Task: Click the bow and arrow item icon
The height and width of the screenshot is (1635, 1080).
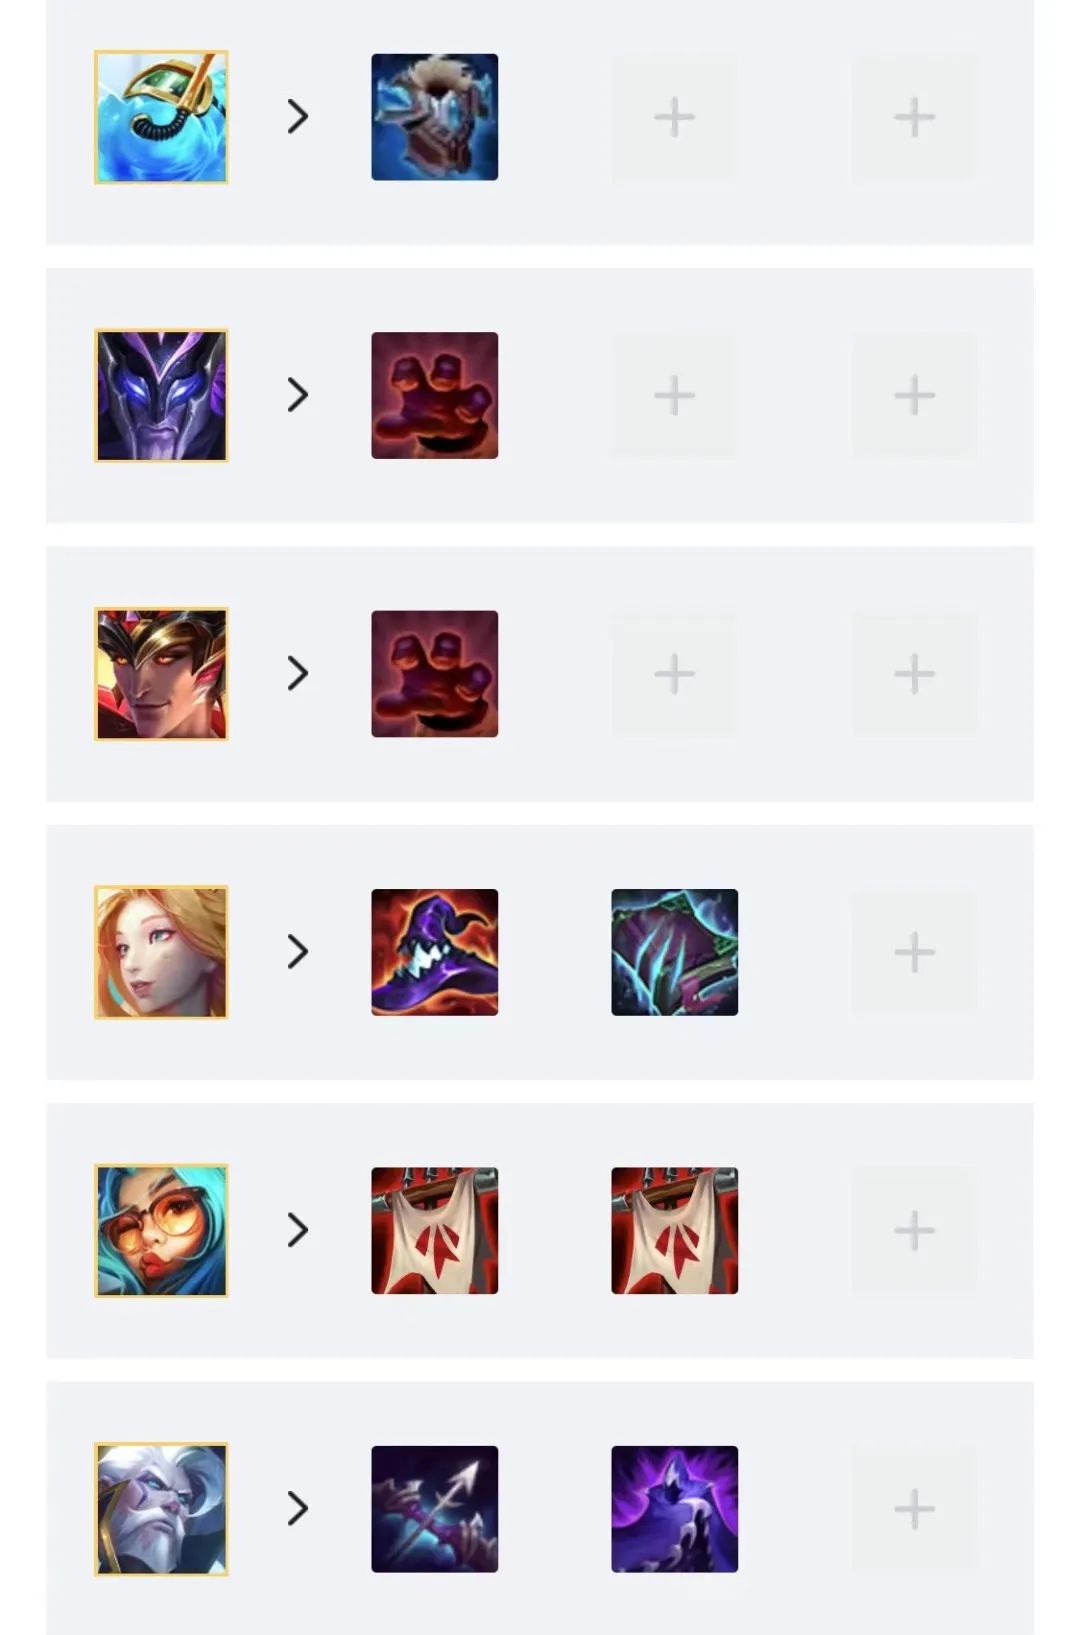Action: [x=435, y=1509]
